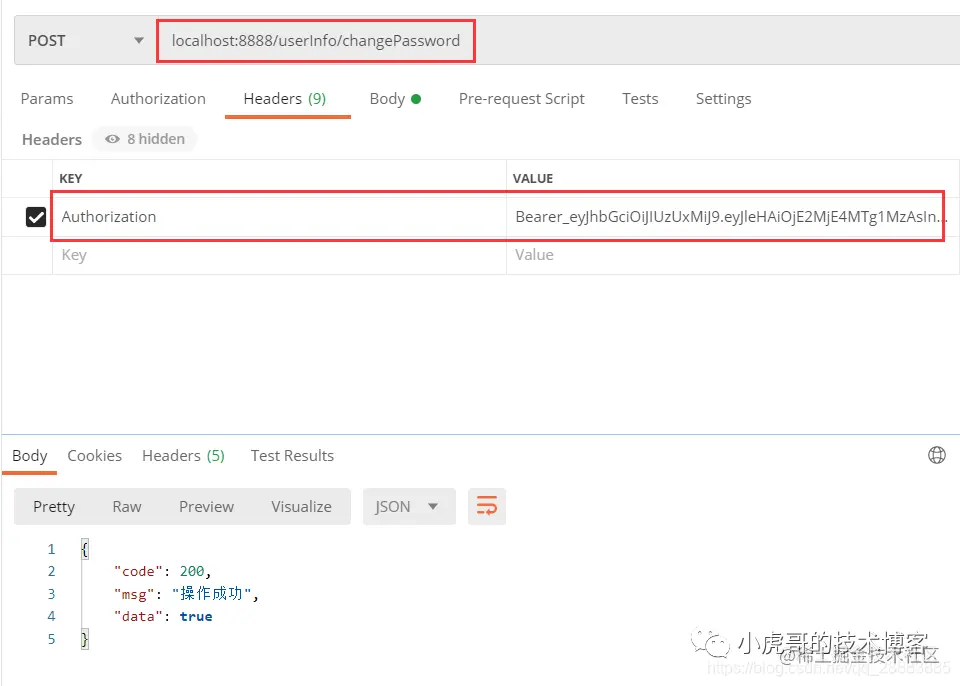Select the response Body tab
The width and height of the screenshot is (960, 686).
pos(29,456)
